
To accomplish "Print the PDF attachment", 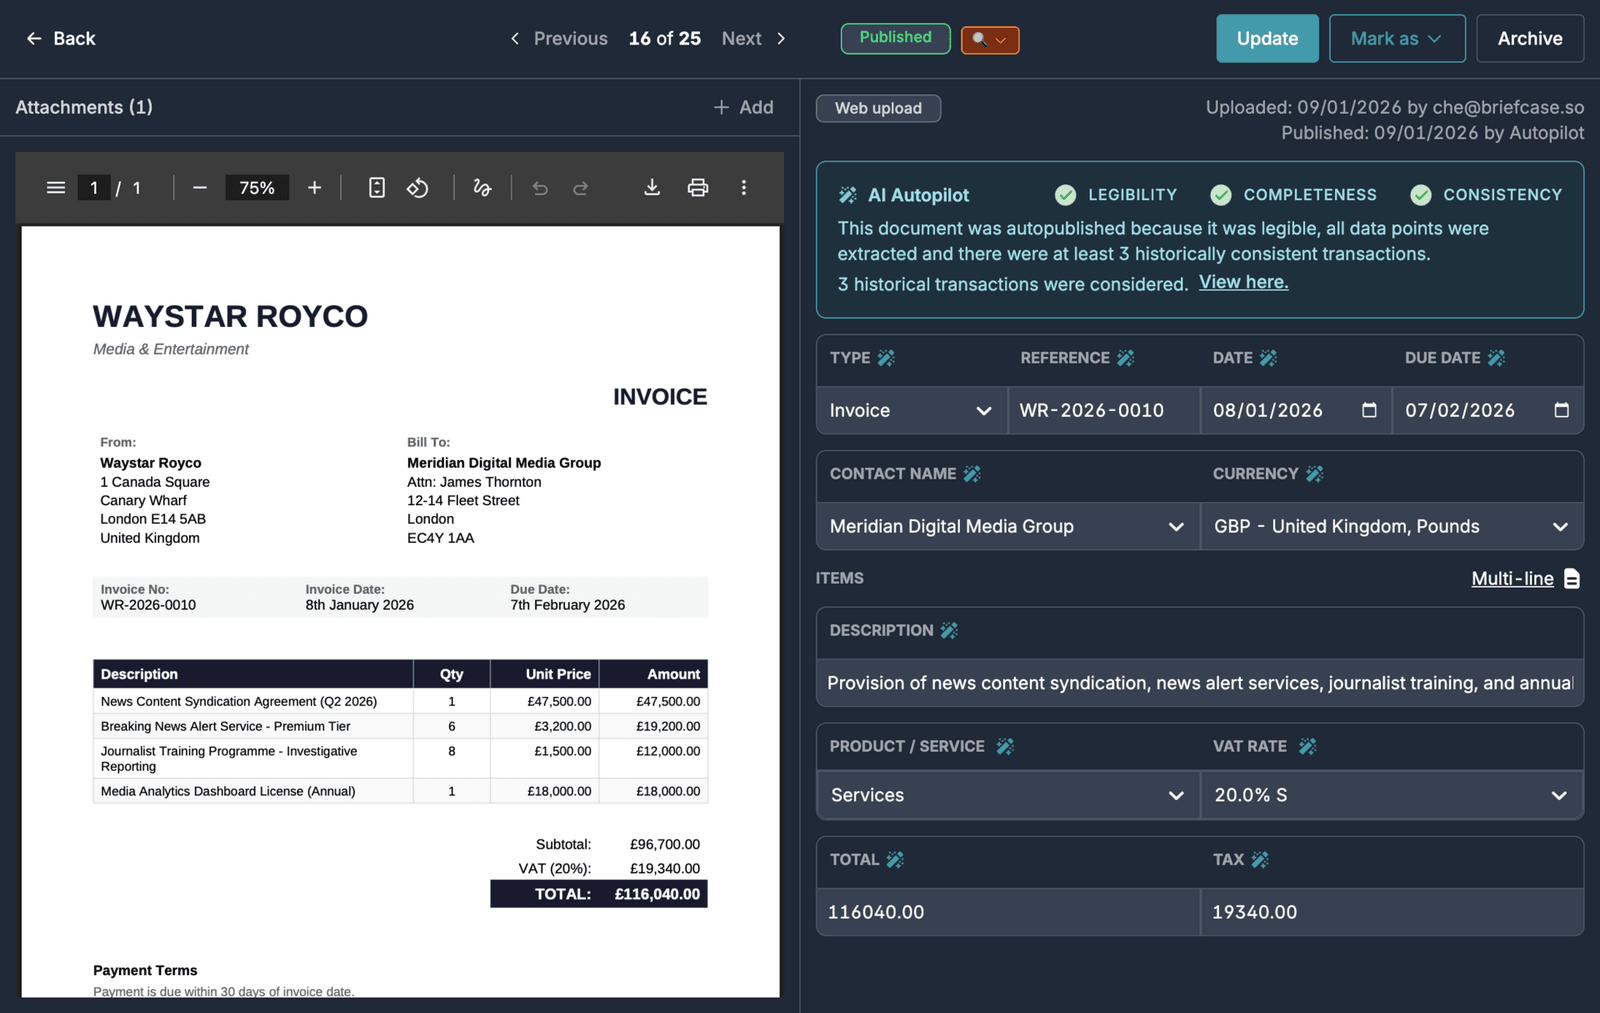I will point(698,187).
